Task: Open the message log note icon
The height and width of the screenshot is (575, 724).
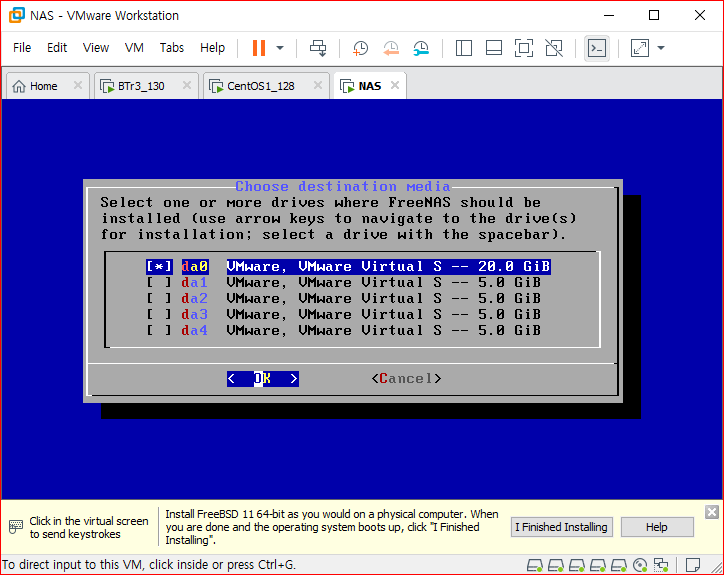Action: coord(693,565)
